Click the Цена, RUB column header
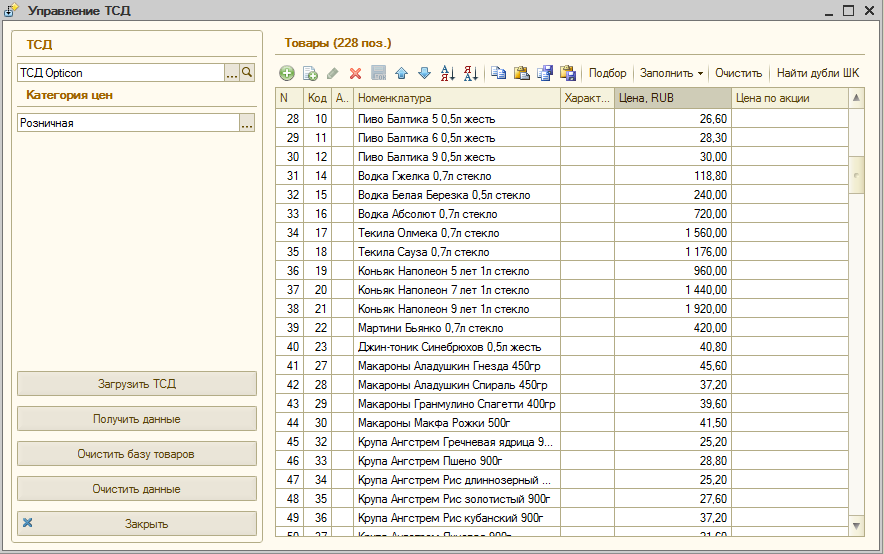This screenshot has width=884, height=554. (x=673, y=98)
